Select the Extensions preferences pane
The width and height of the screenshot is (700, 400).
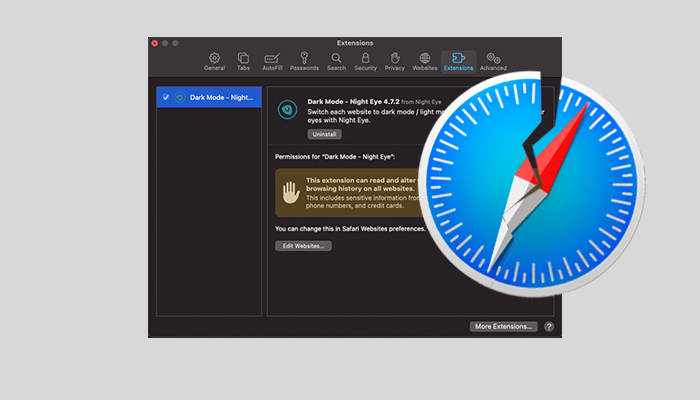pos(458,62)
